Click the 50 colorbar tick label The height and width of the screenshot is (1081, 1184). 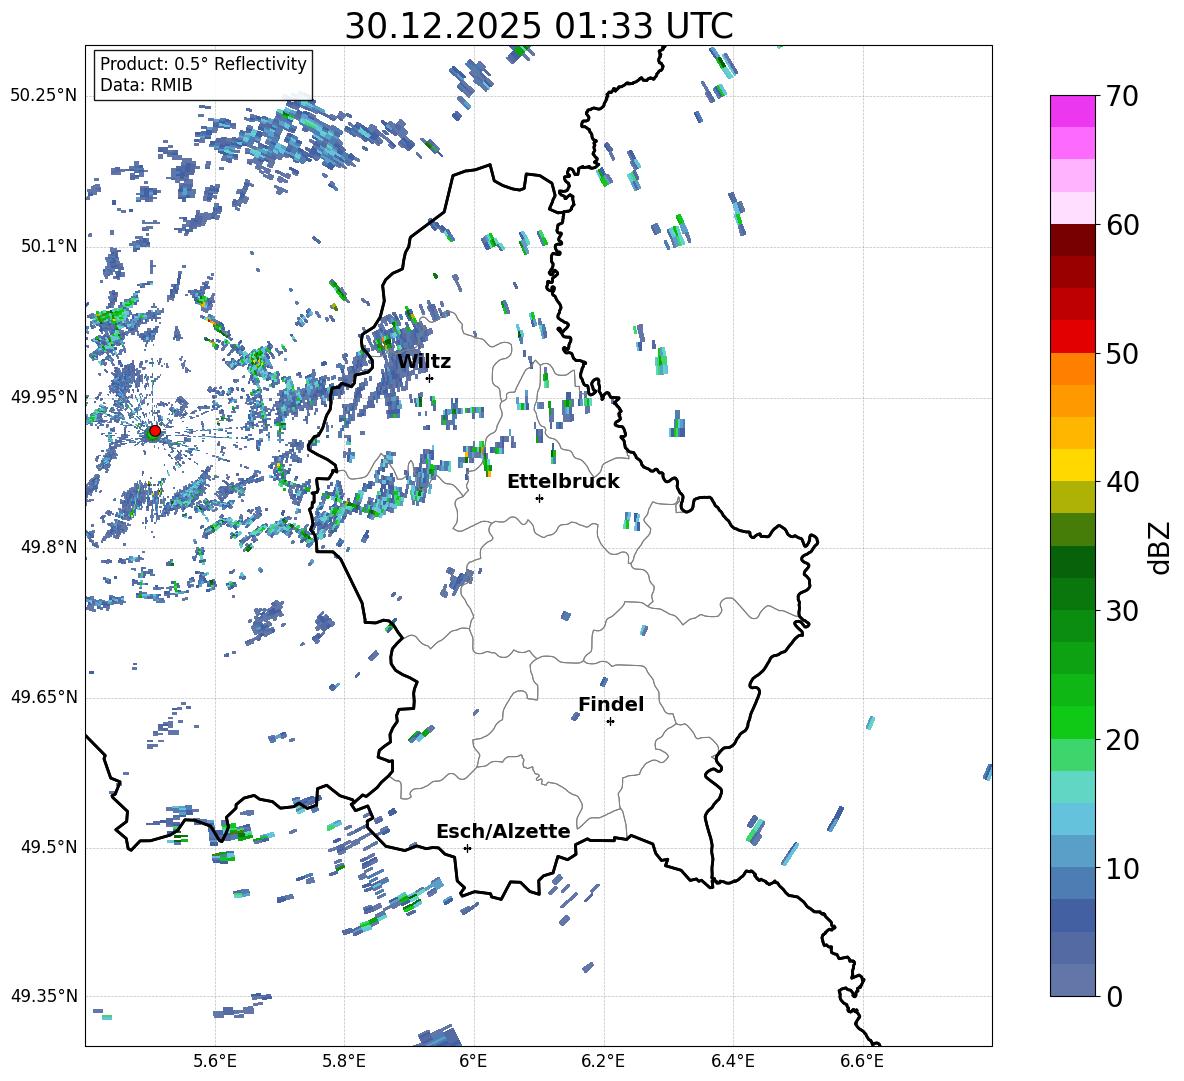(x=1122, y=354)
